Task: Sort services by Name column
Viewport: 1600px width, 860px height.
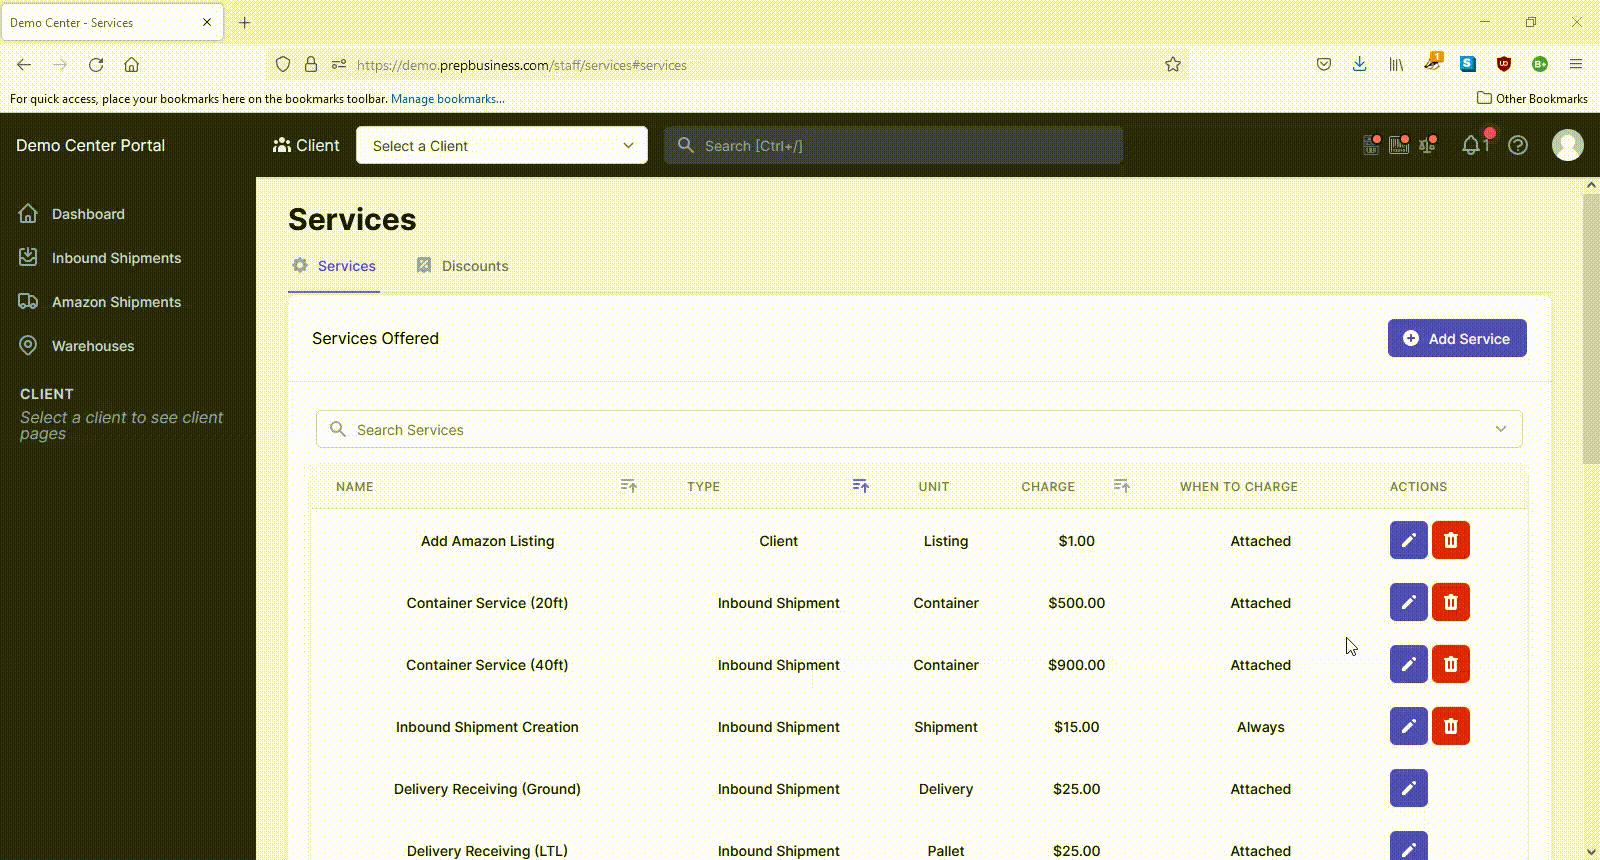Action: 628,486
